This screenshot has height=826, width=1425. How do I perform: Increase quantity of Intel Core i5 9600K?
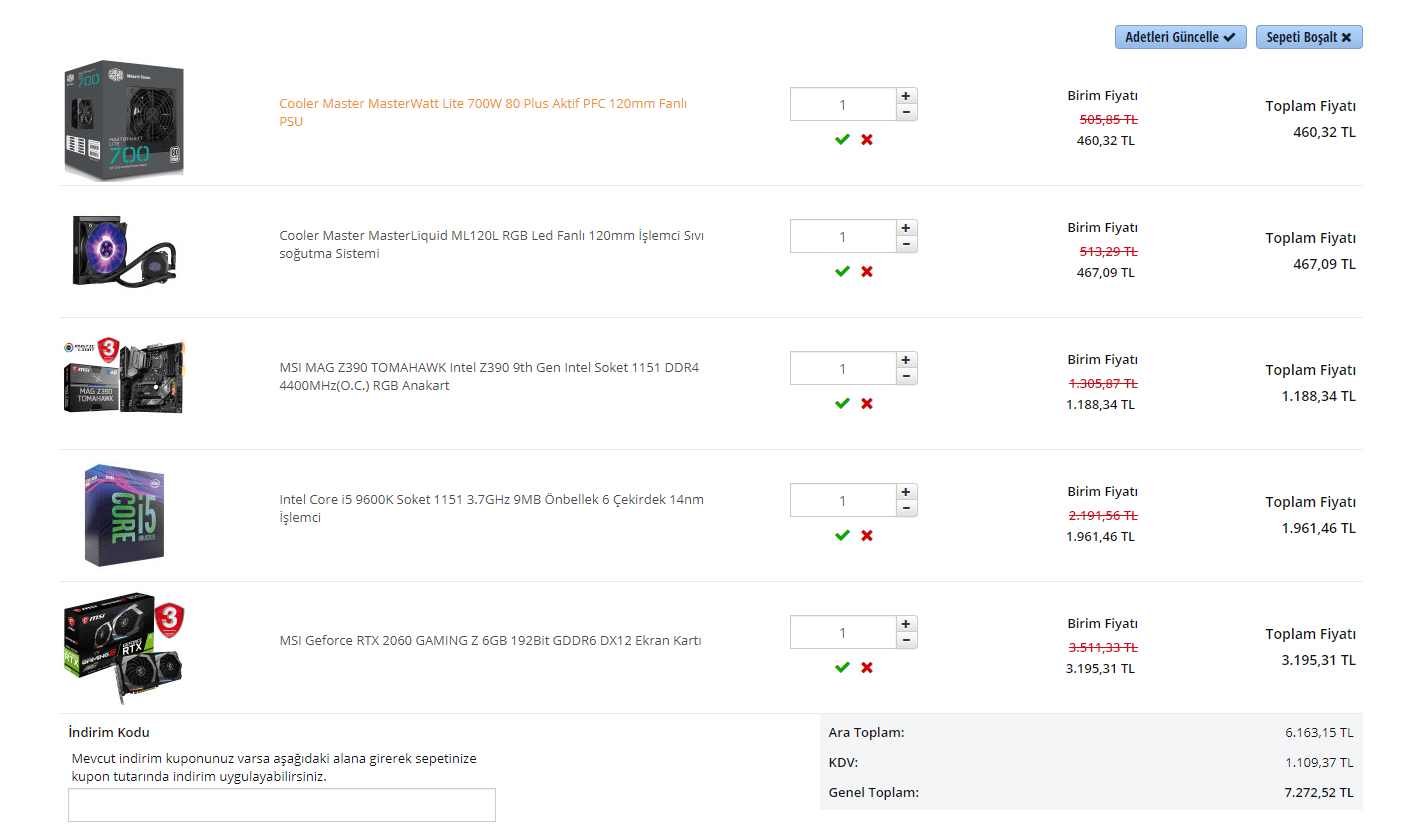pyautogui.click(x=906, y=492)
